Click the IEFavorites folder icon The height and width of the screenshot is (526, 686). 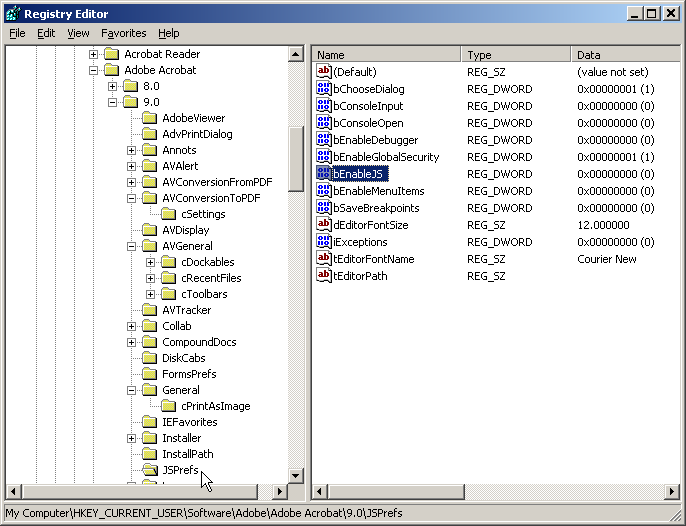coord(150,422)
